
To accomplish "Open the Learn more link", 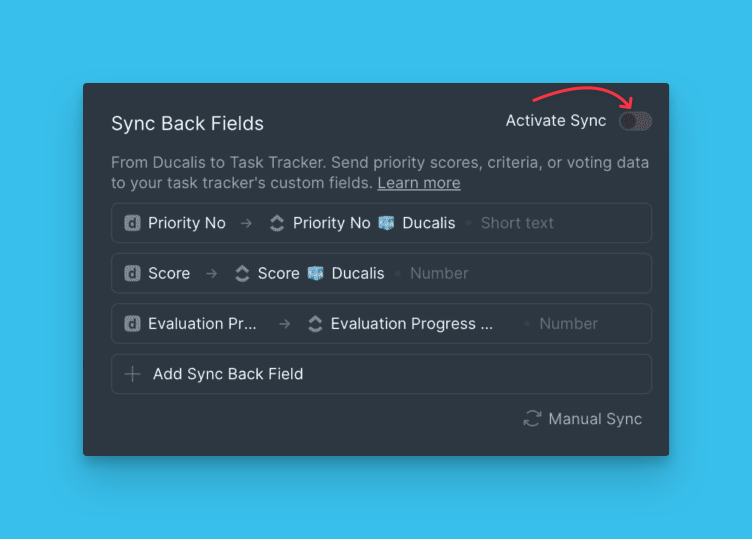I will click(x=419, y=183).
